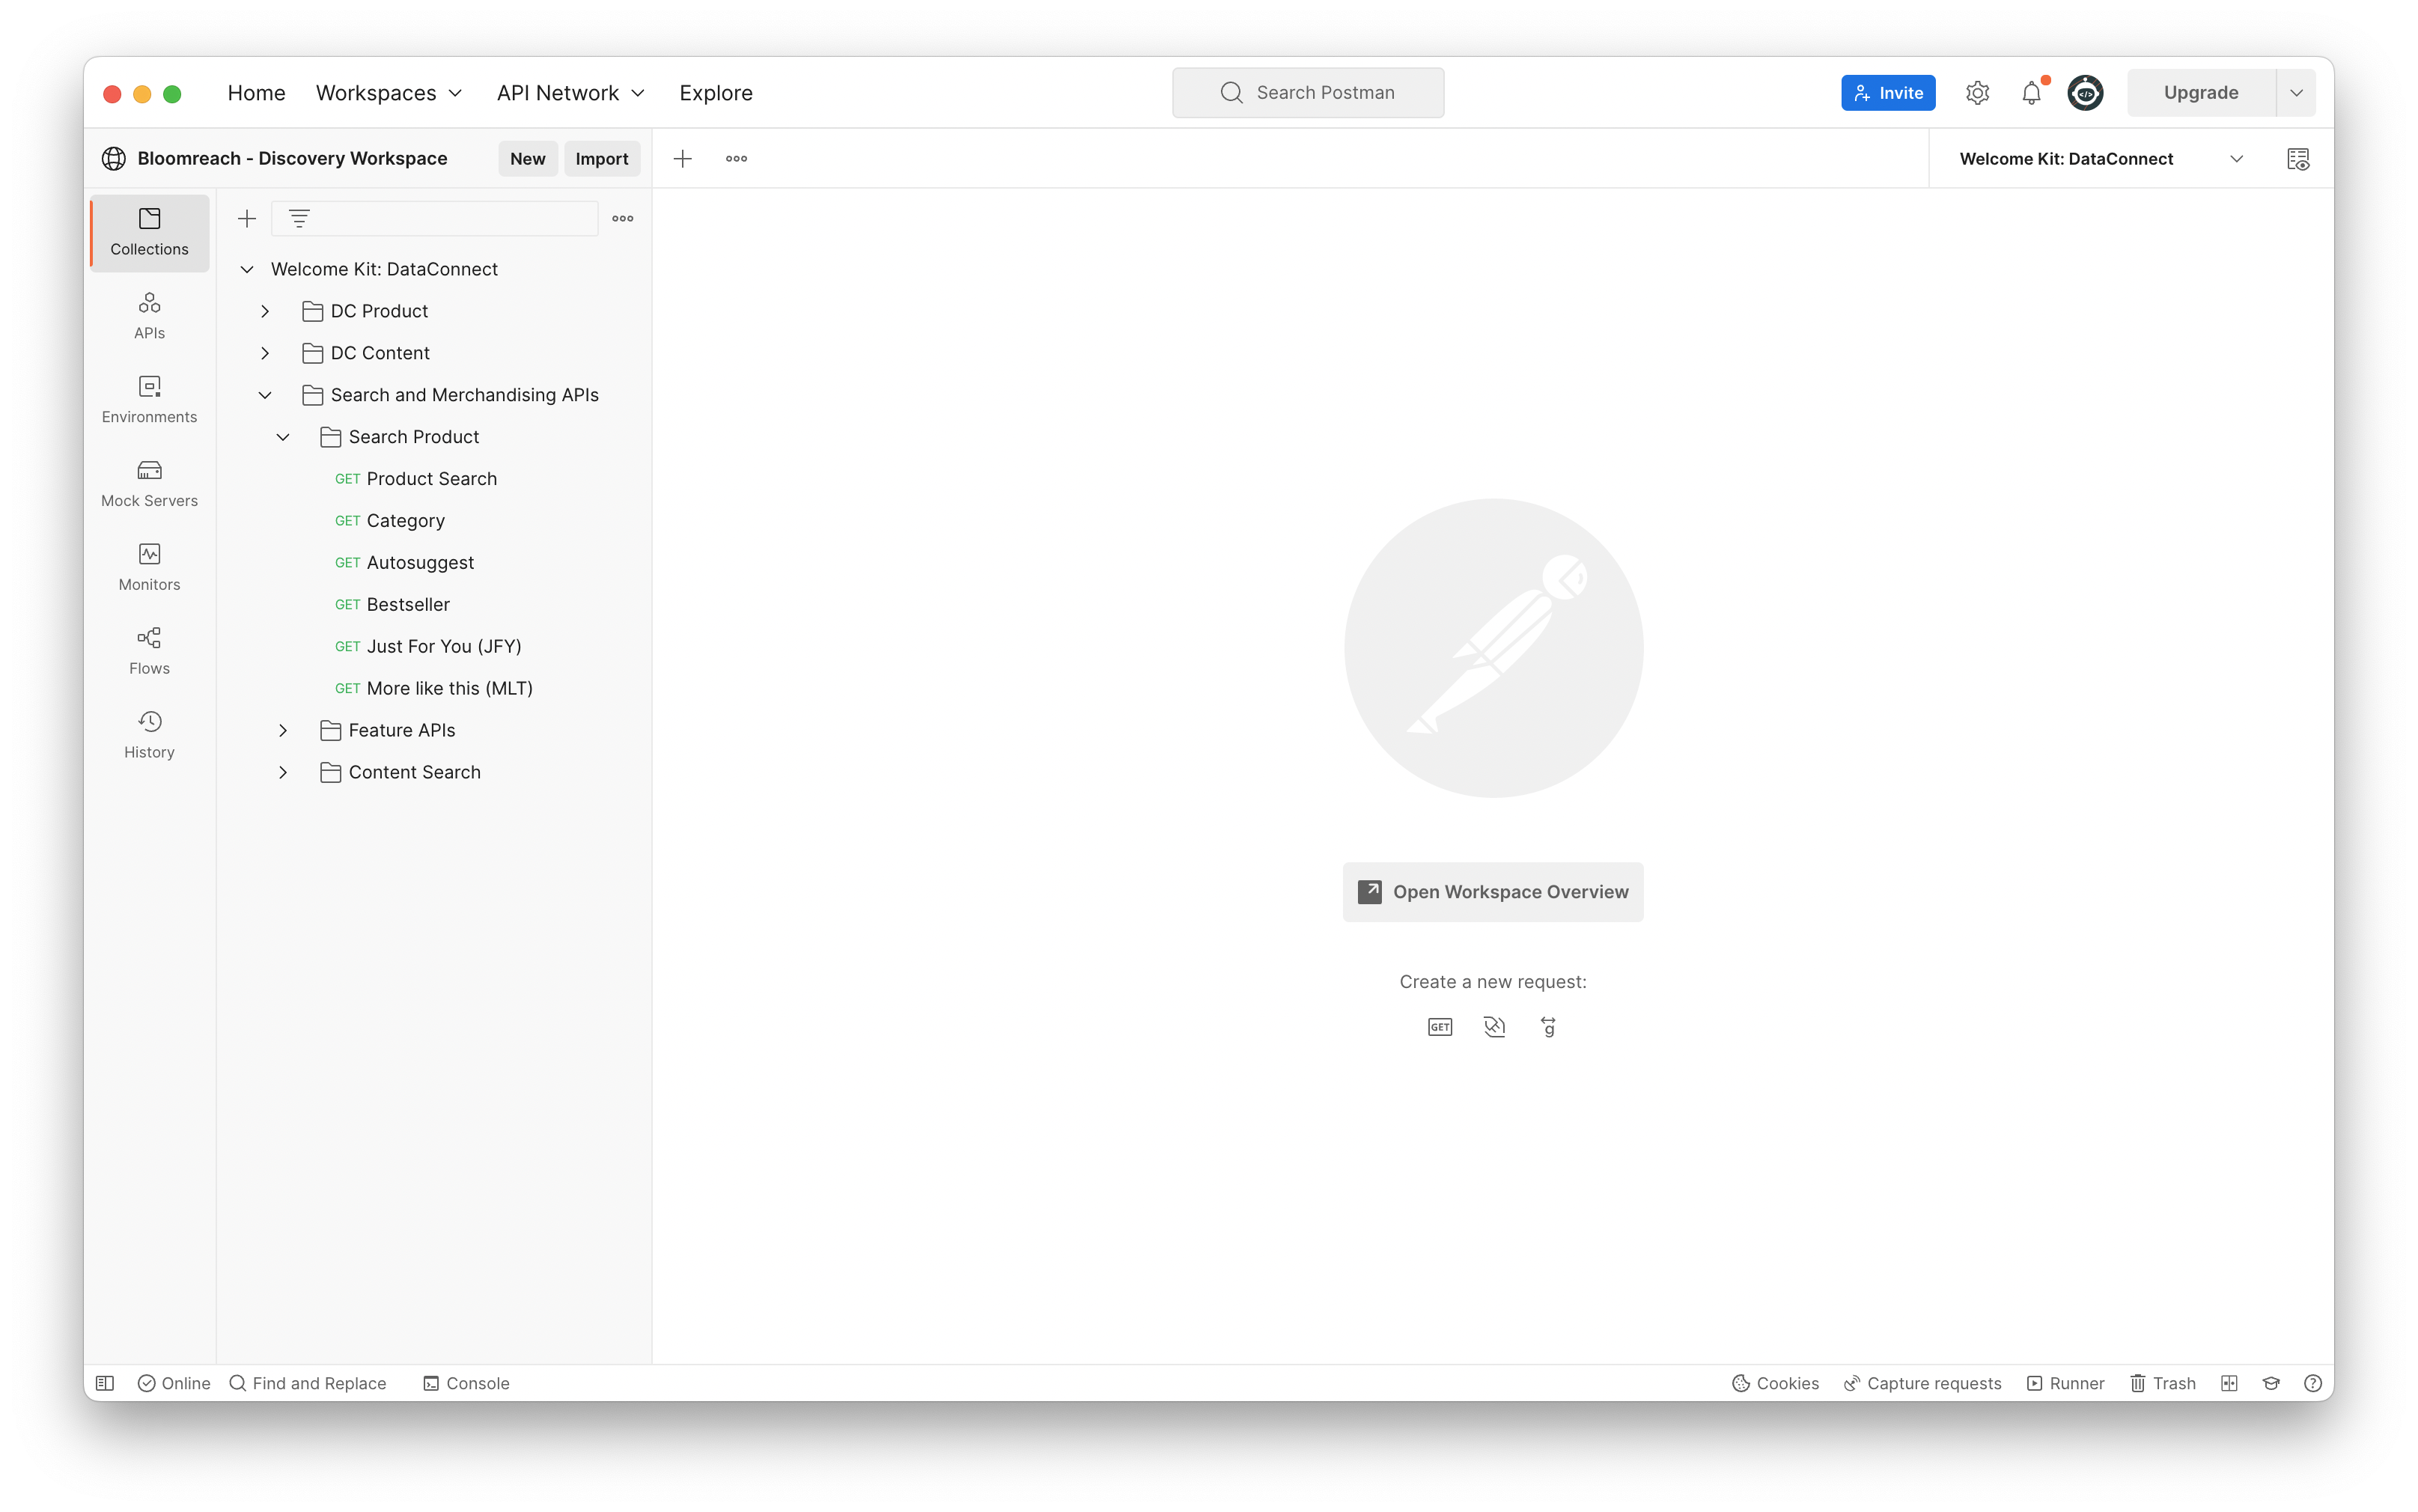Click the Online connection status
The height and width of the screenshot is (1512, 2418).
[x=174, y=1383]
